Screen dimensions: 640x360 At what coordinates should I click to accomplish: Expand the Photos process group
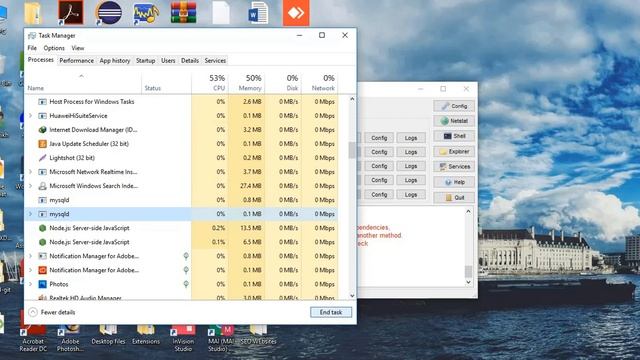coord(30,284)
